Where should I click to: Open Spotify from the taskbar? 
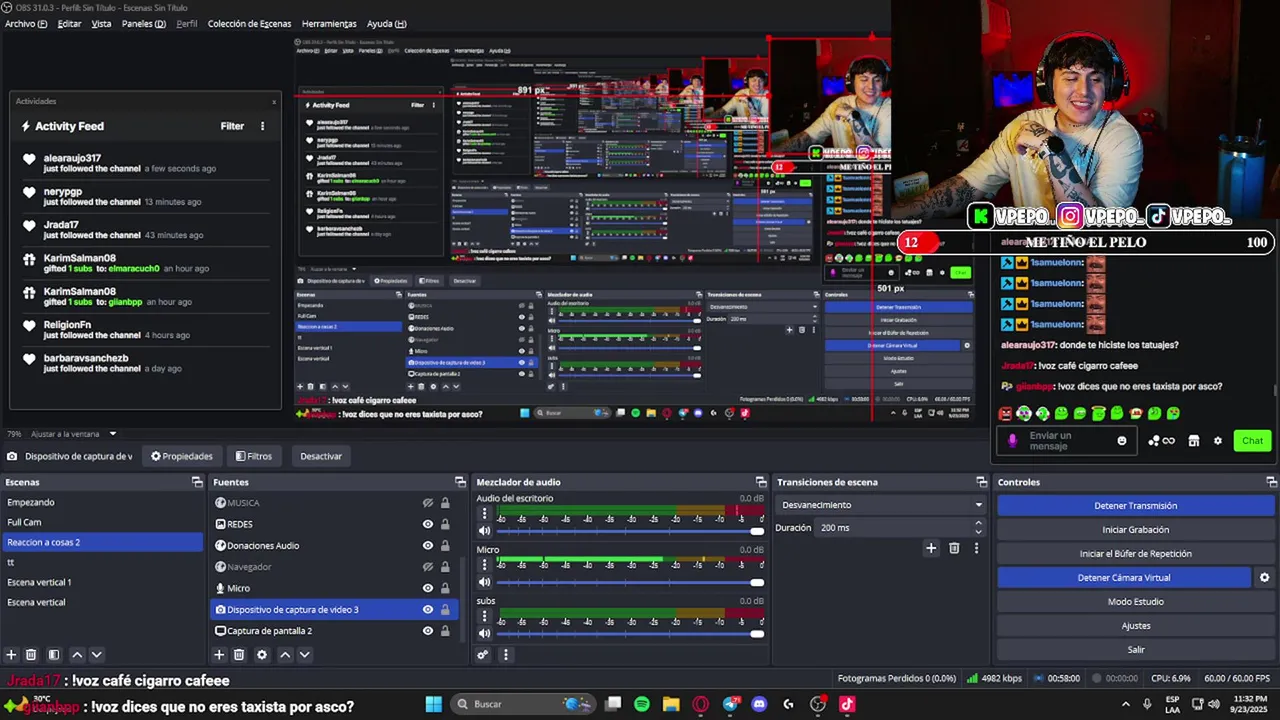pyautogui.click(x=642, y=704)
